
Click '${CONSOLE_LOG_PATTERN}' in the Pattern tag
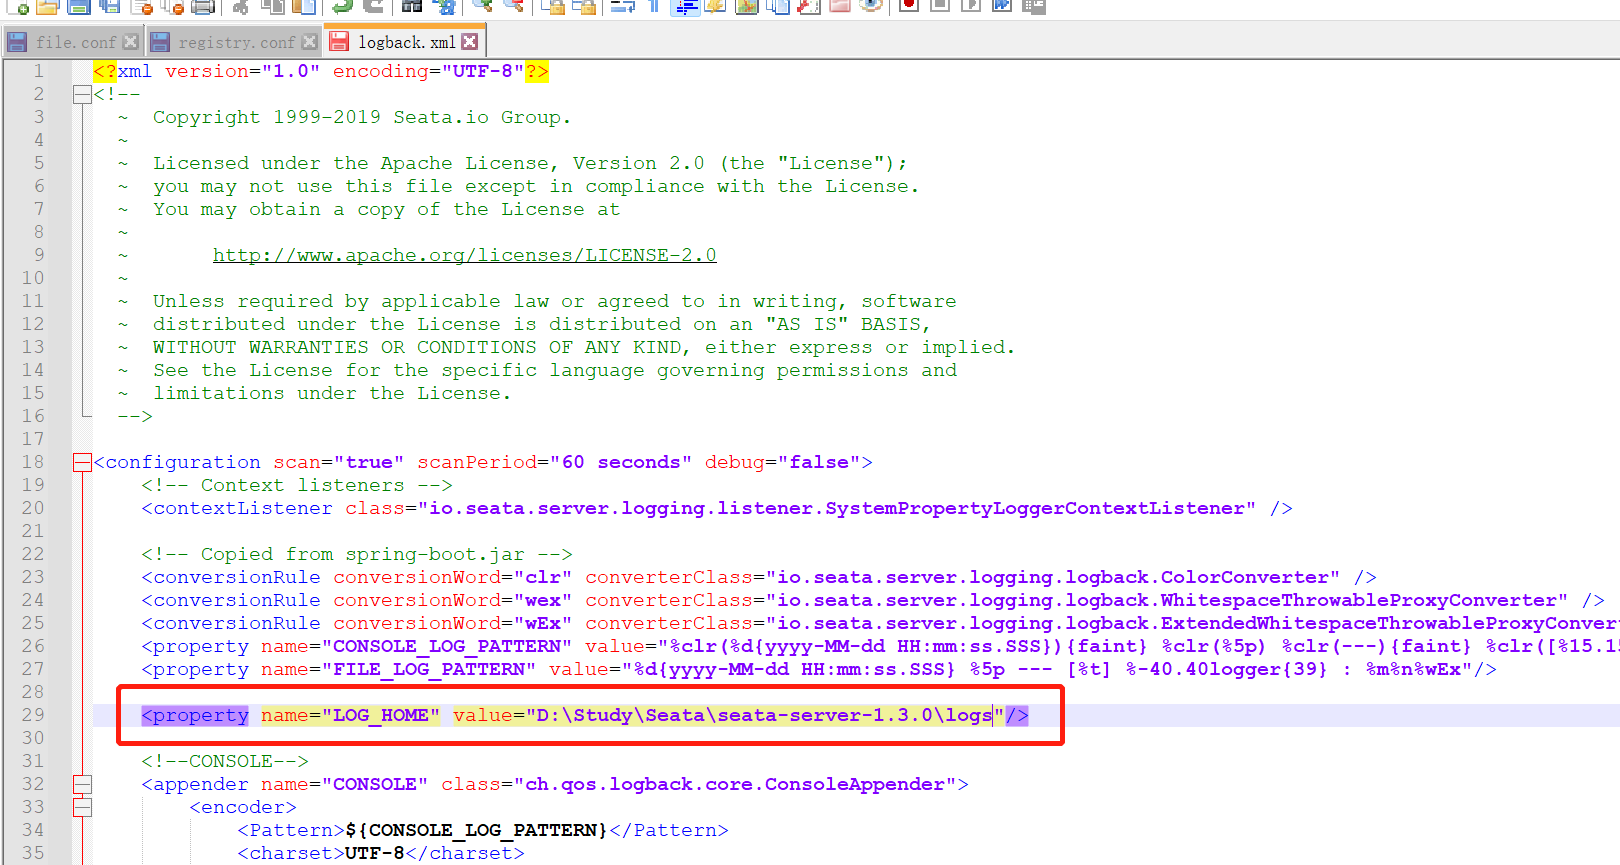click(x=476, y=830)
